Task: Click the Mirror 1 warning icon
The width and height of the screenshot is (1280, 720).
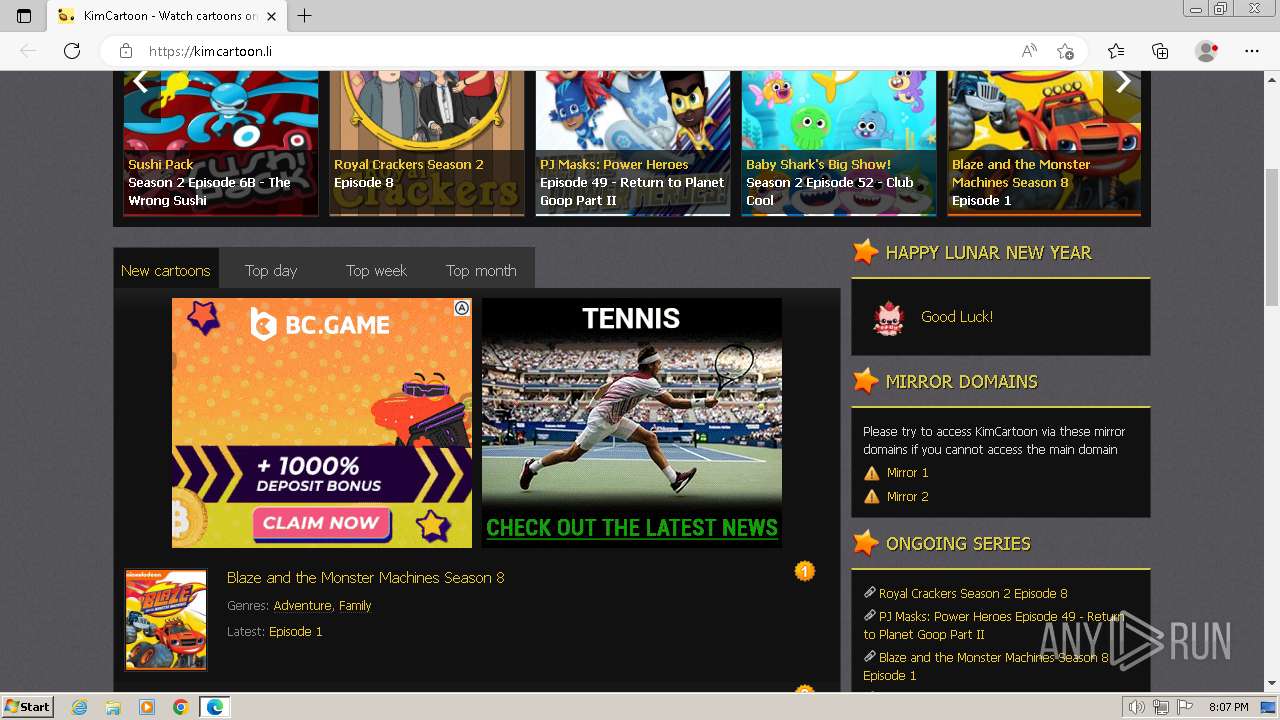Action: tap(872, 473)
